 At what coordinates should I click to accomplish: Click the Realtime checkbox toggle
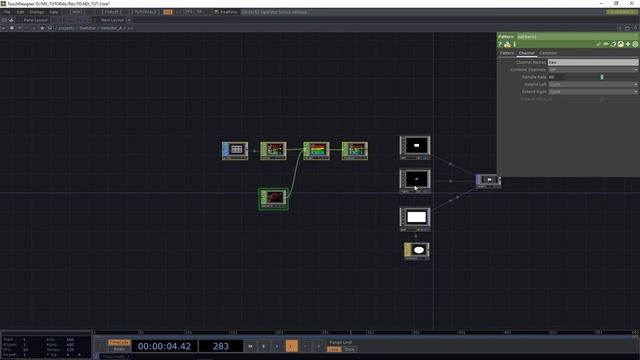(216, 12)
